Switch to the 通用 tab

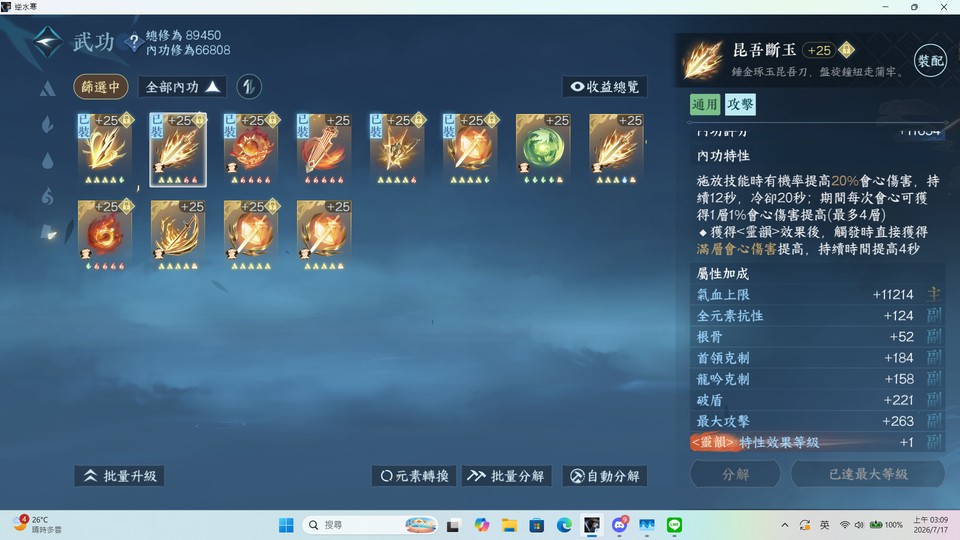click(704, 105)
